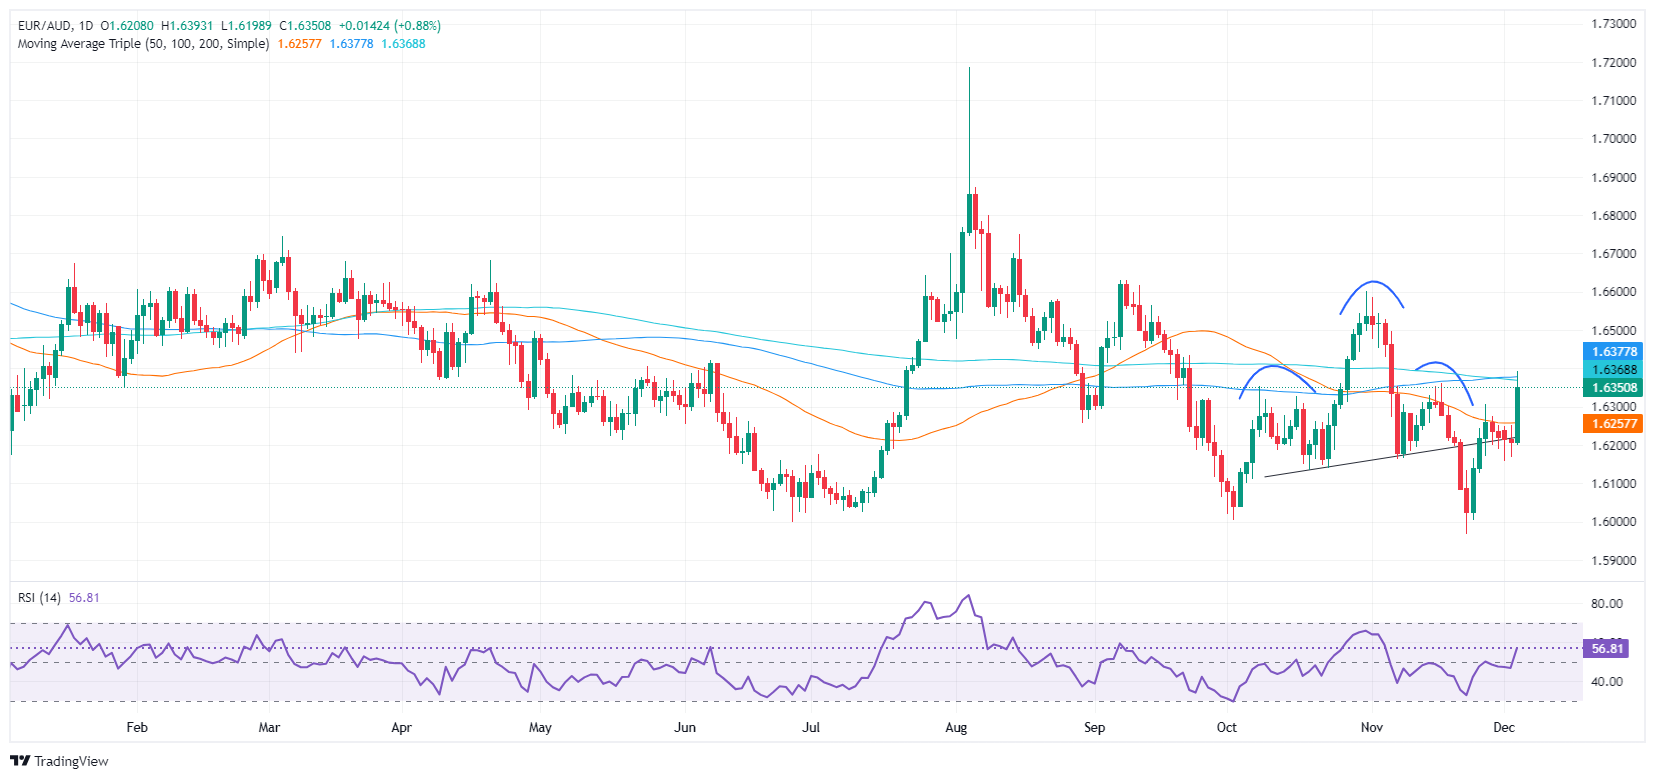Click the Nov label on time axis
Viewport: 1655px width, 779px height.
(x=1371, y=728)
